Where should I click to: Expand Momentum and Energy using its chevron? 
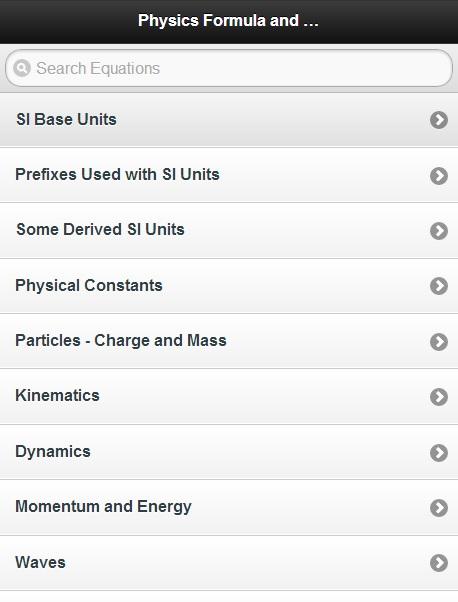coord(439,508)
